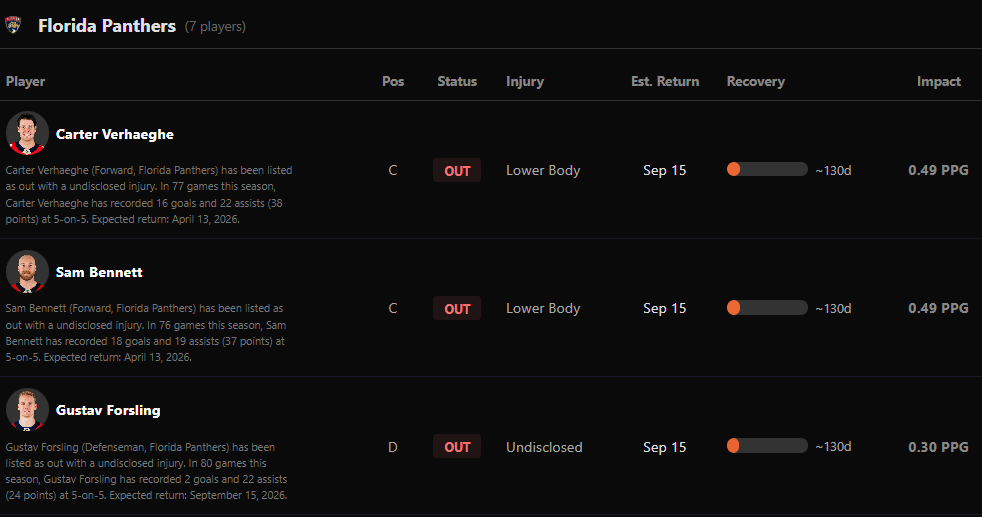
Task: Click Carter Verhaeghe's Sep 15 return date
Action: coord(664,170)
